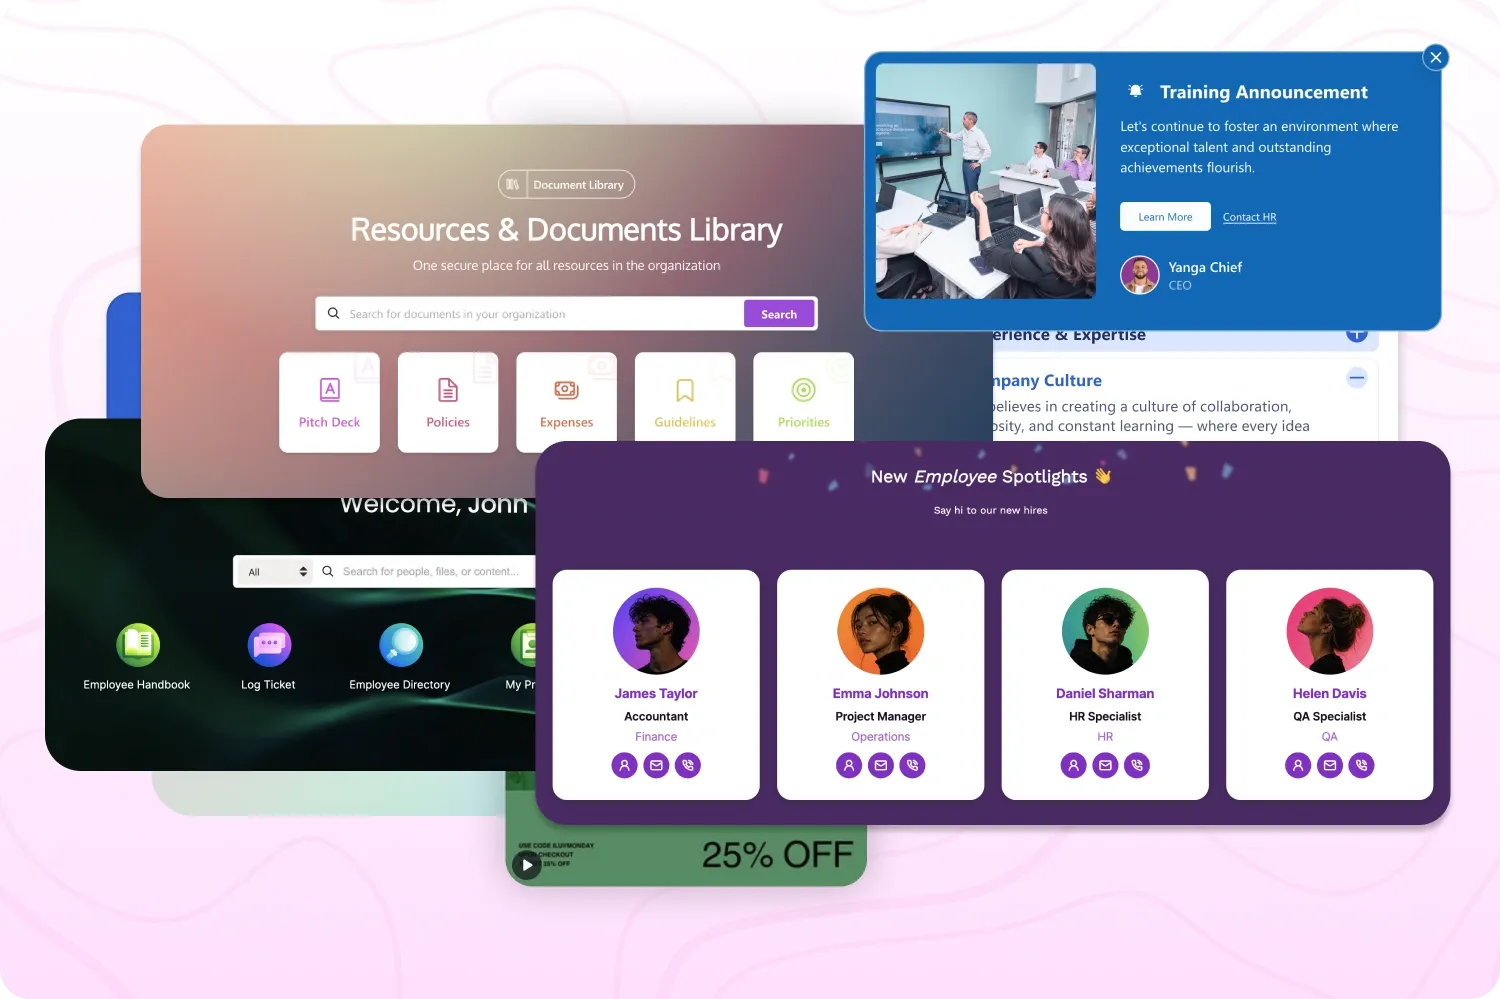
Task: Email Daniel Sharman via envelope icon
Action: tap(1105, 765)
